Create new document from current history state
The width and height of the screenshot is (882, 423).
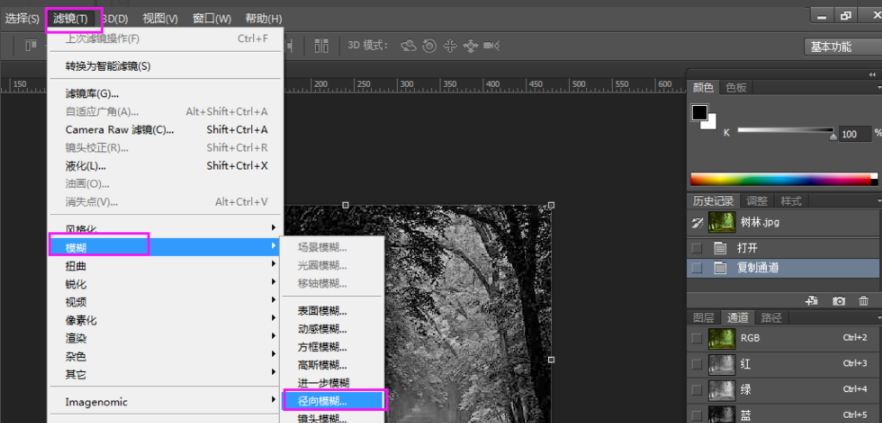click(x=812, y=300)
